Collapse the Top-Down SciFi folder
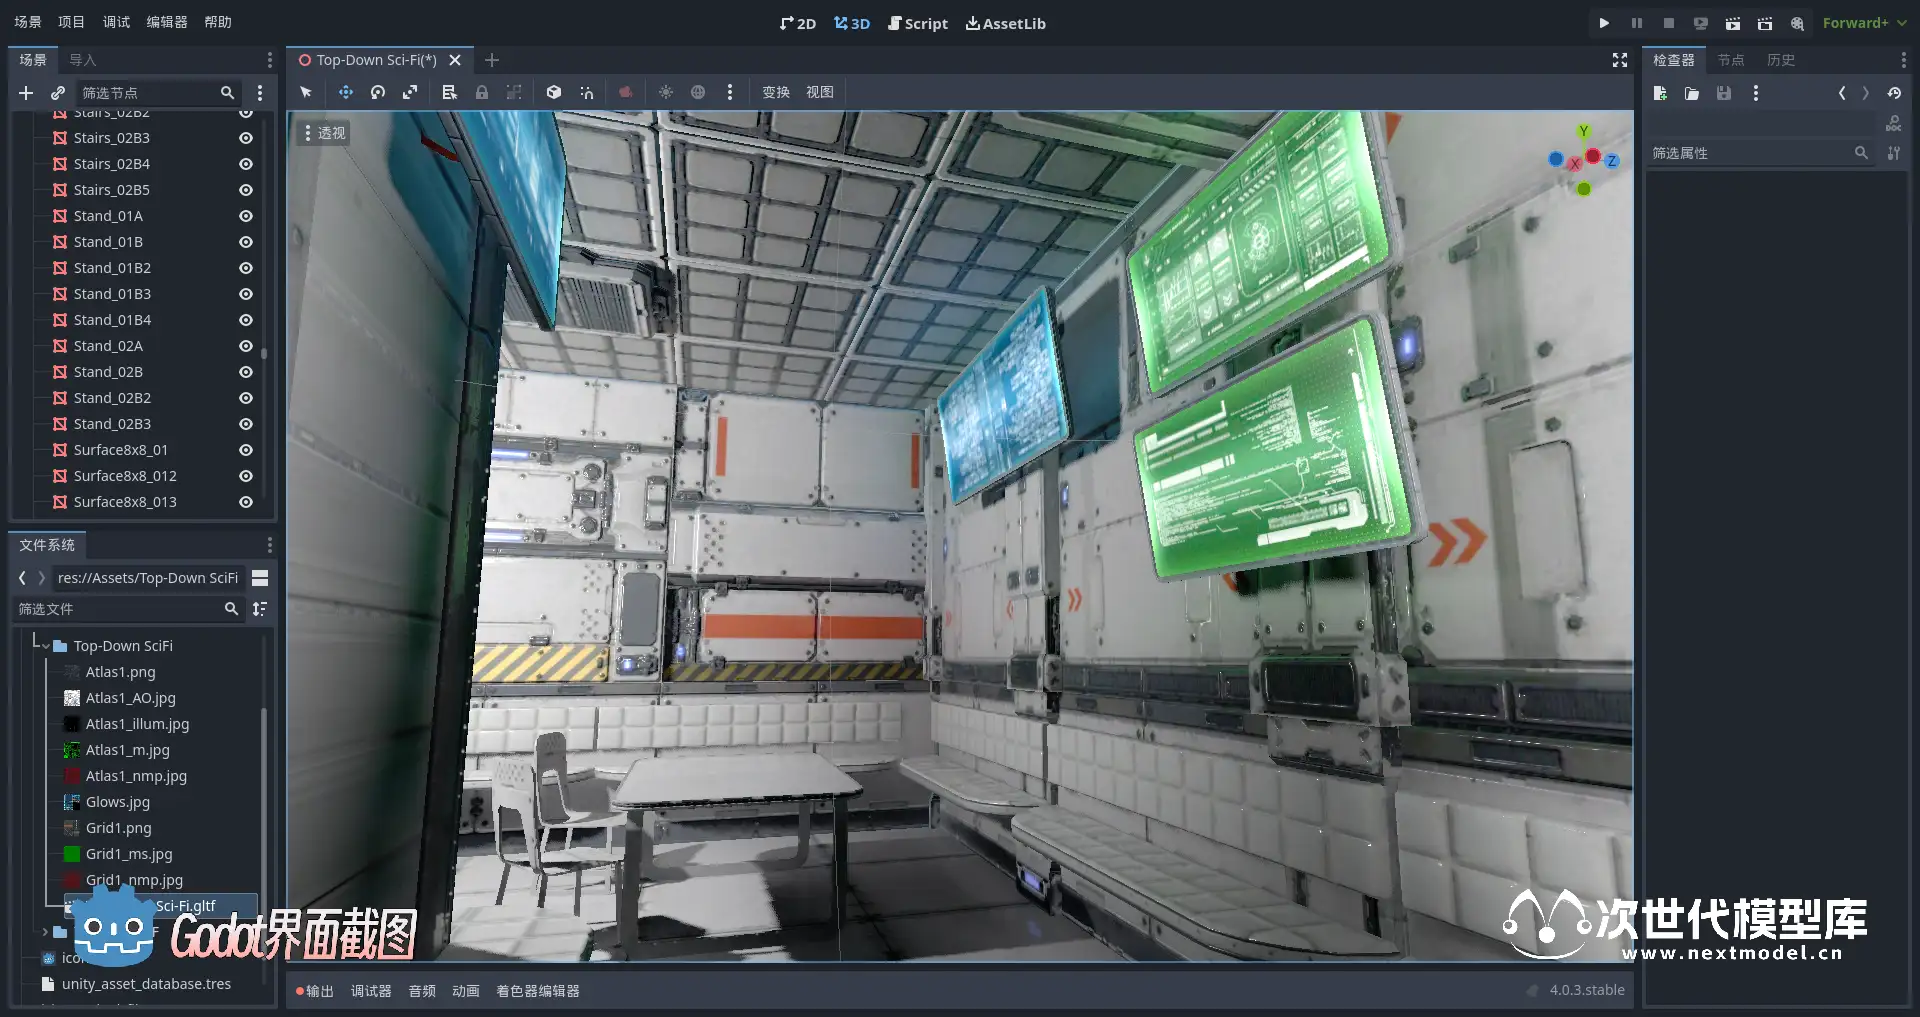This screenshot has height=1017, width=1920. tap(45, 646)
